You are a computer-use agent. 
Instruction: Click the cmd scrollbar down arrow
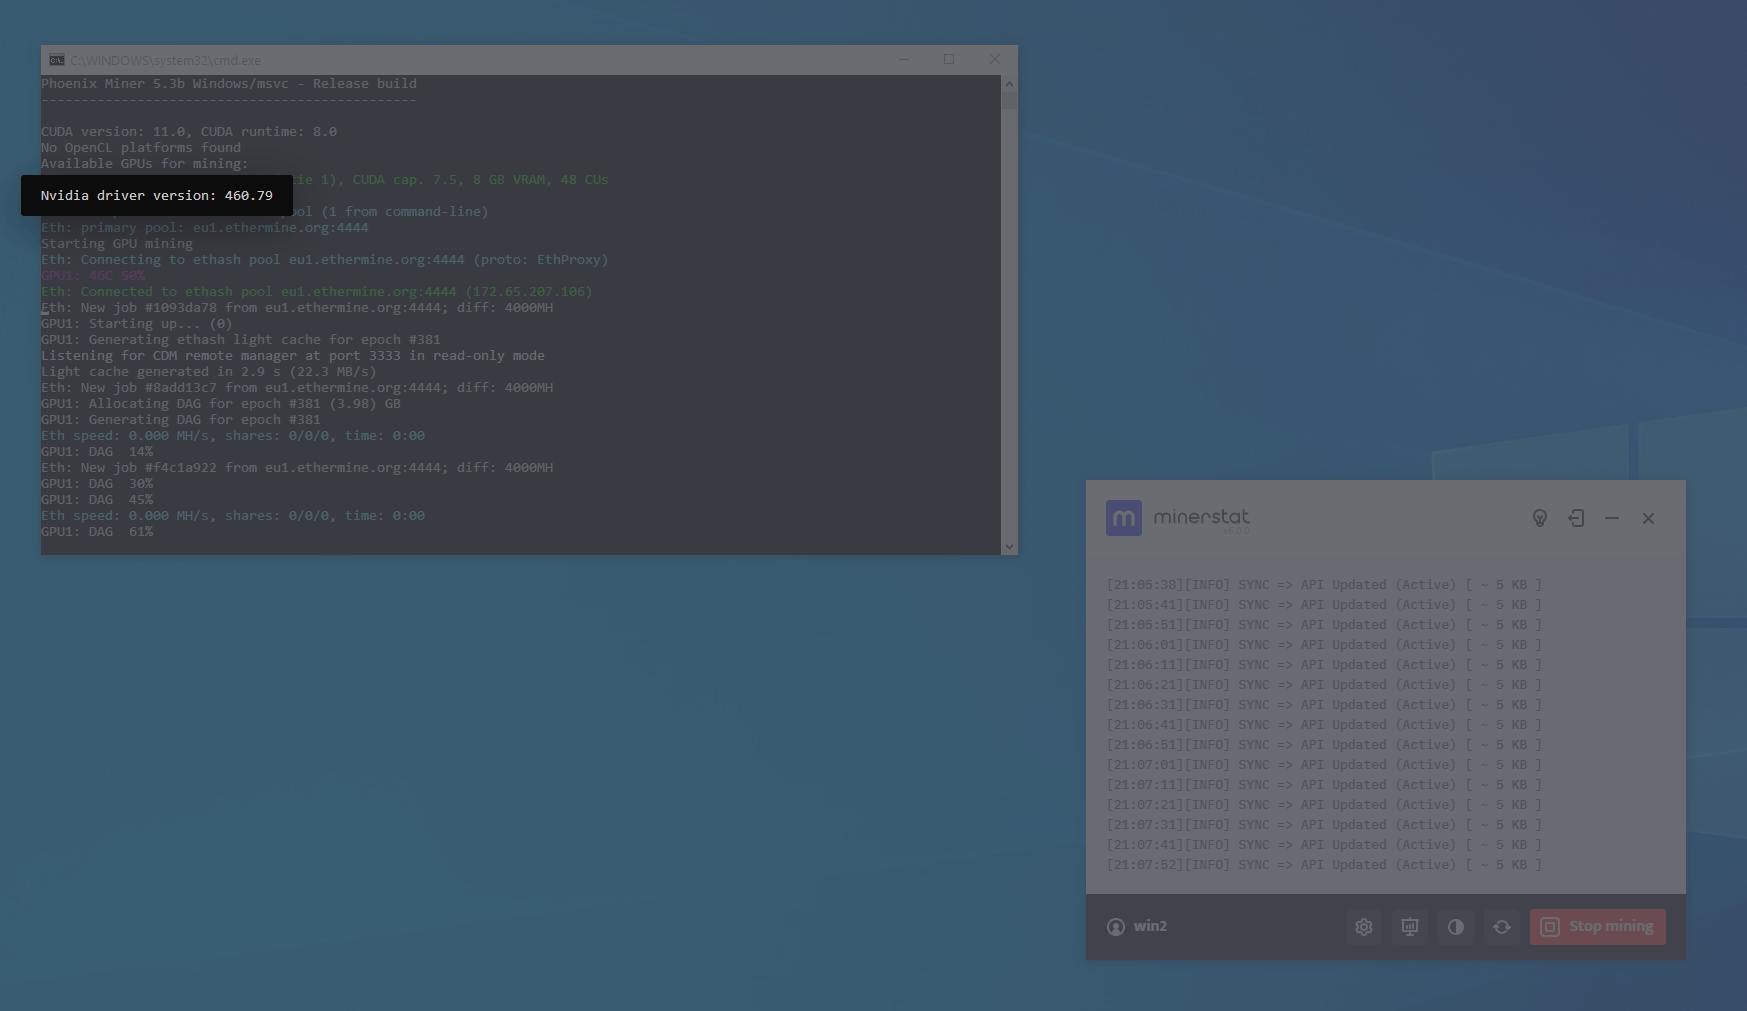[1009, 547]
